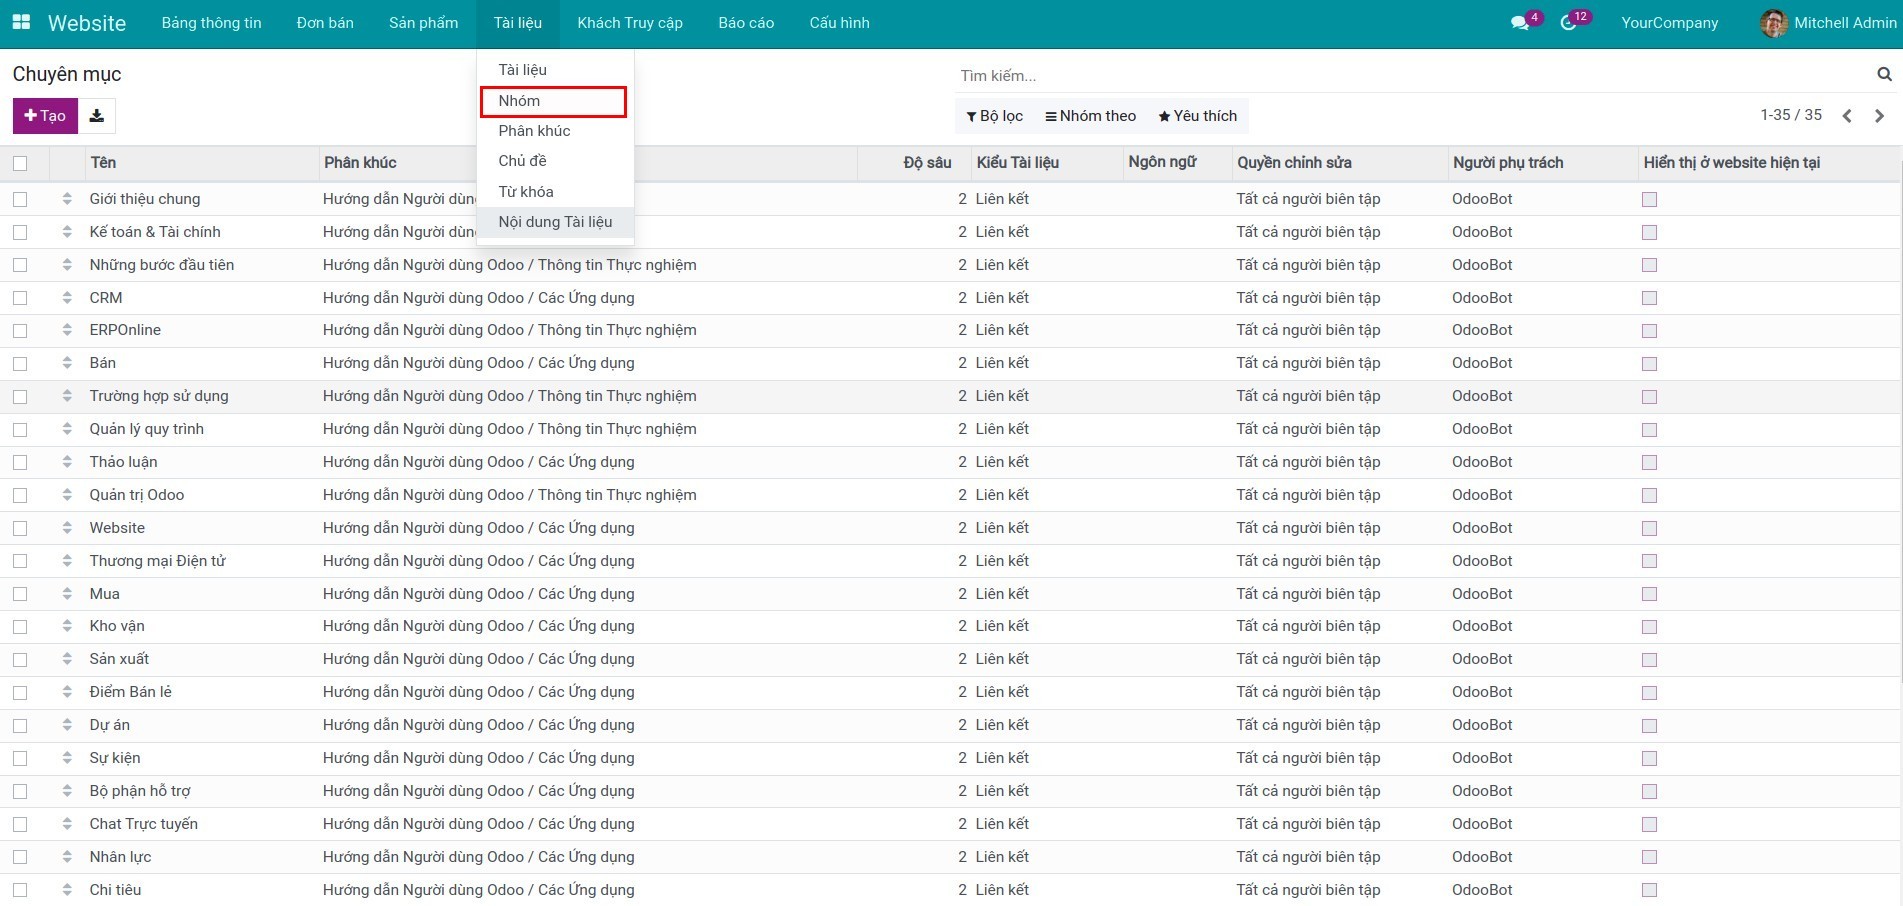Expand the Yêu thích favorites dropdown
This screenshot has width=1903, height=906.
click(x=1197, y=116)
